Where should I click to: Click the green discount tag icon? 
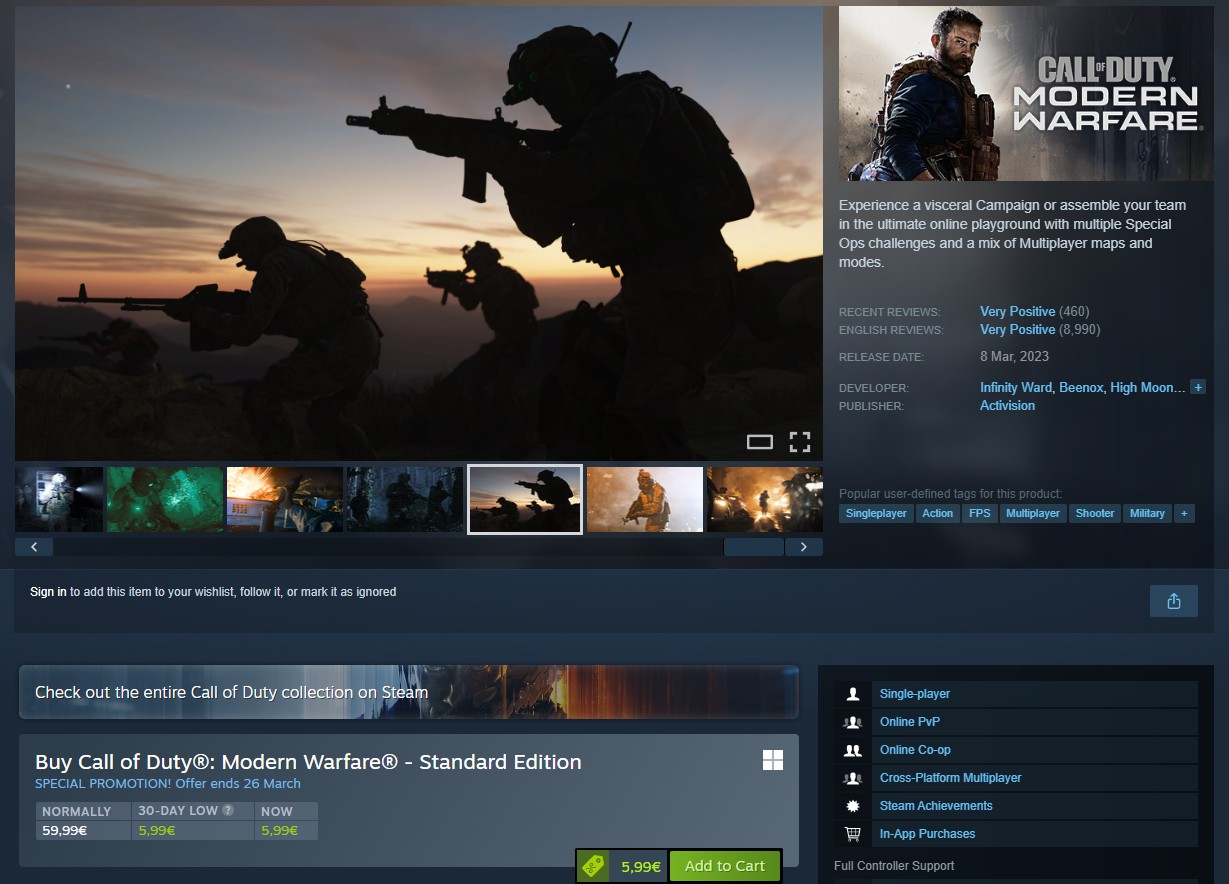pyautogui.click(x=594, y=866)
